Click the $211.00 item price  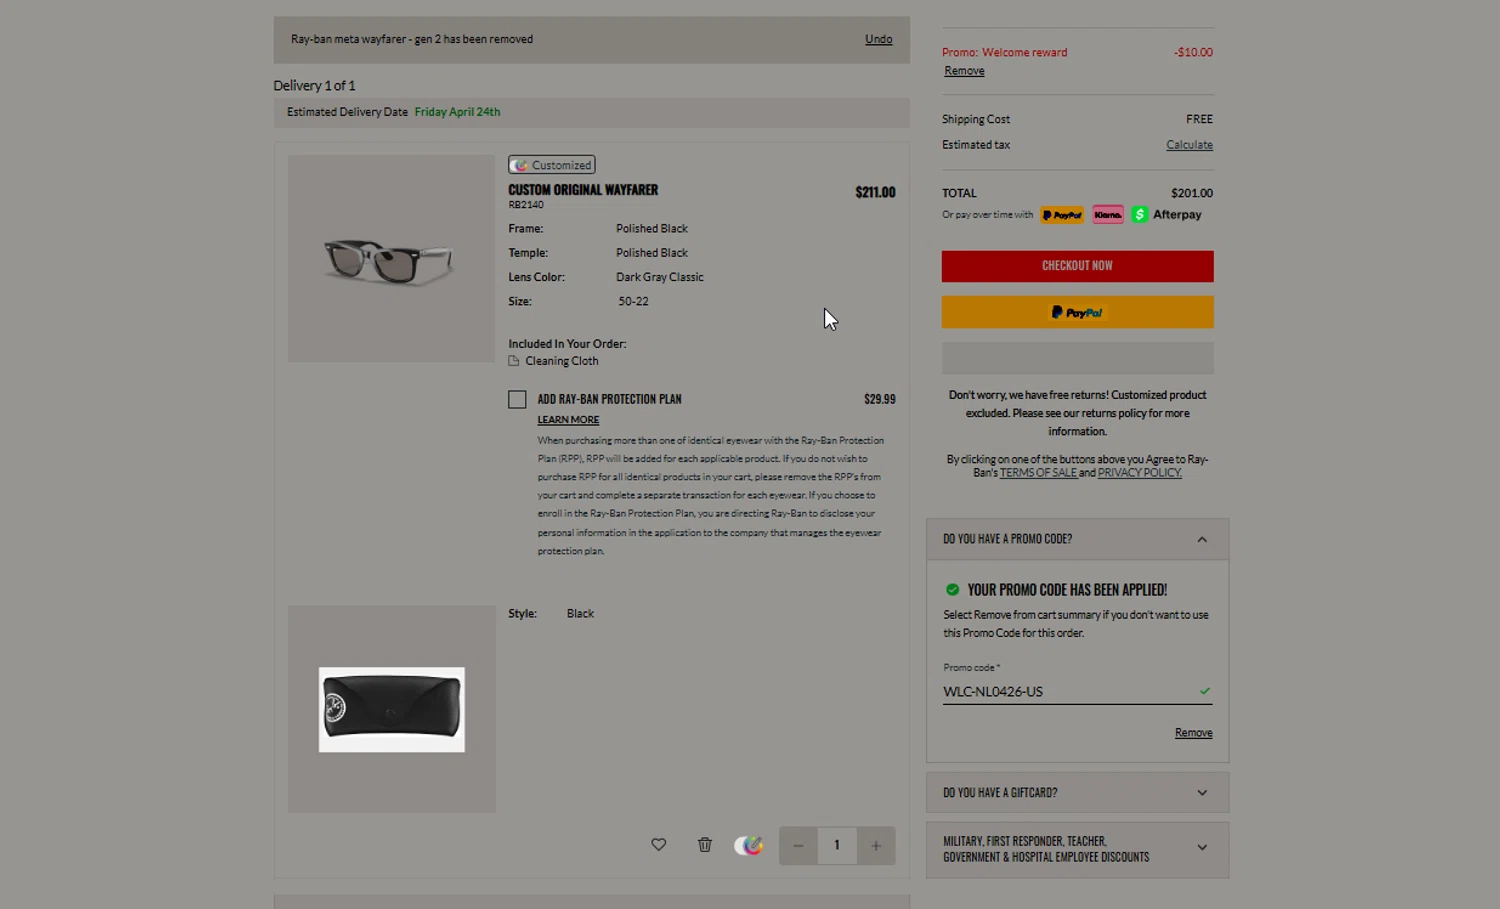pos(875,192)
